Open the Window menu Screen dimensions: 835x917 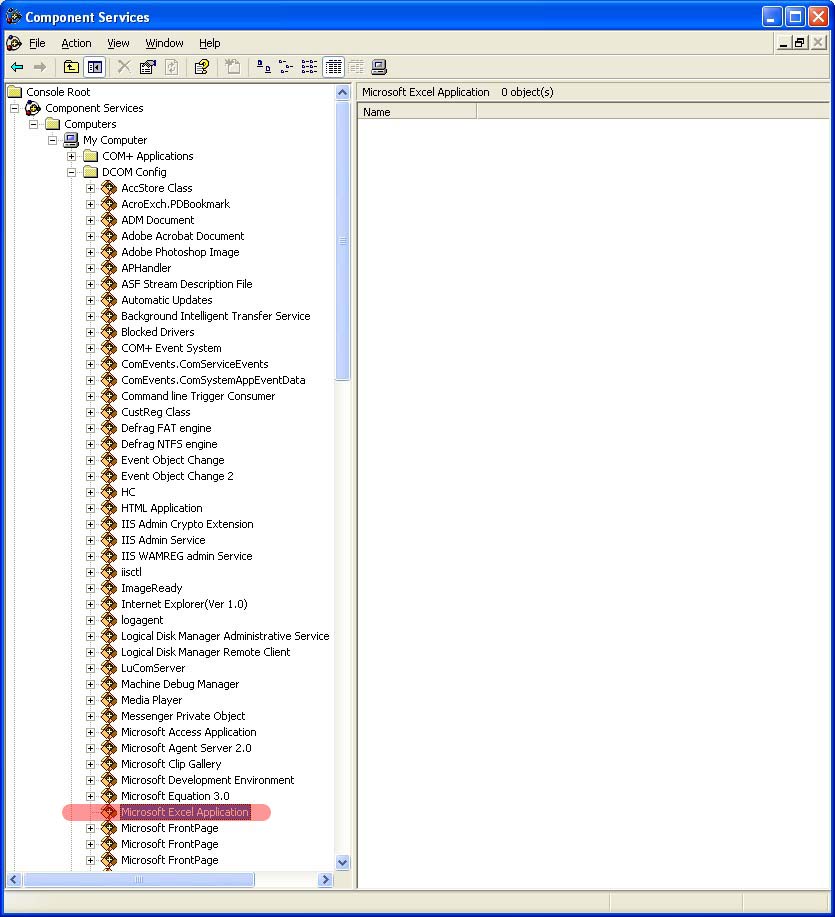(x=164, y=43)
